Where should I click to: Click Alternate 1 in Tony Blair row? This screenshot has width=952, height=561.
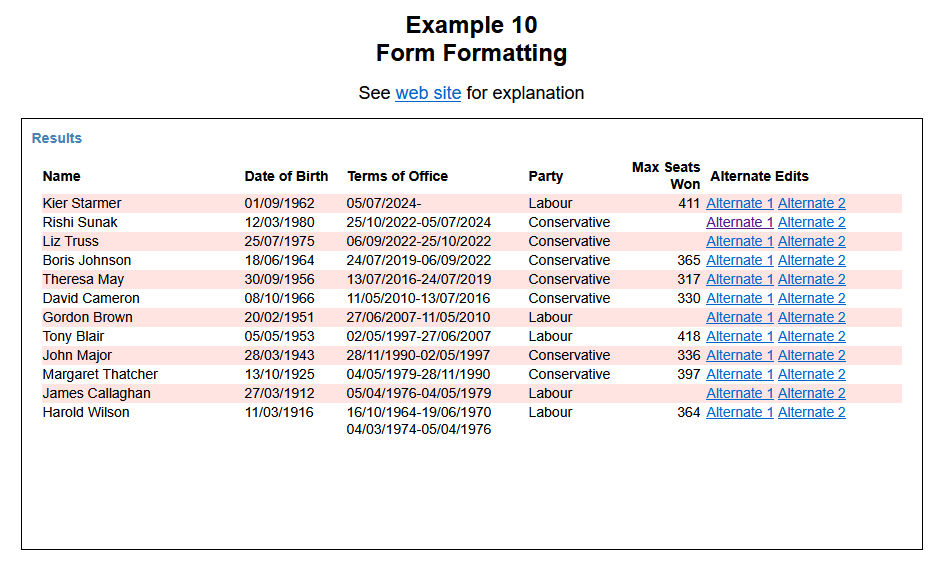point(739,336)
